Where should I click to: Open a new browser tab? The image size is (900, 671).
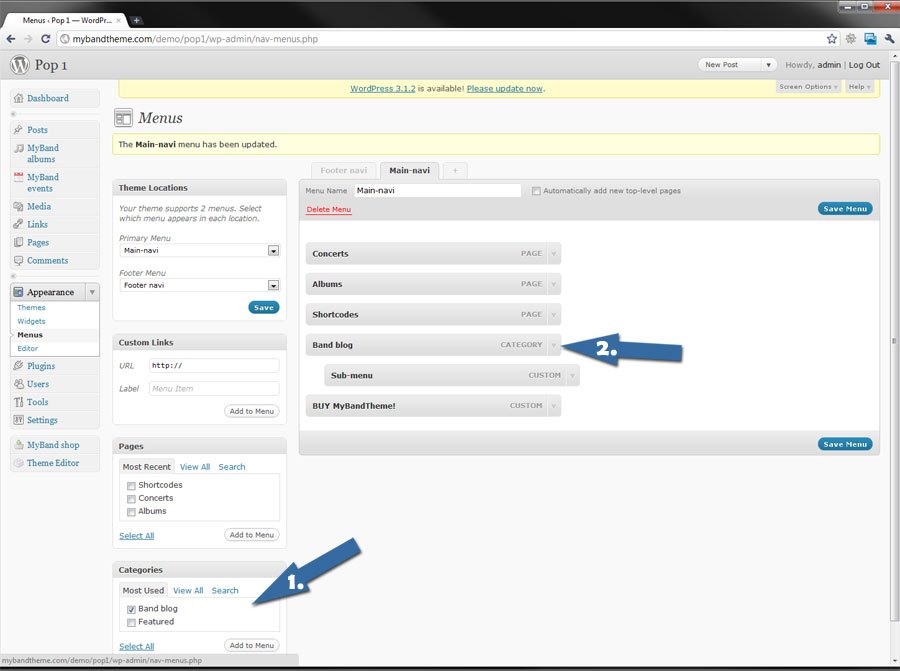137,20
